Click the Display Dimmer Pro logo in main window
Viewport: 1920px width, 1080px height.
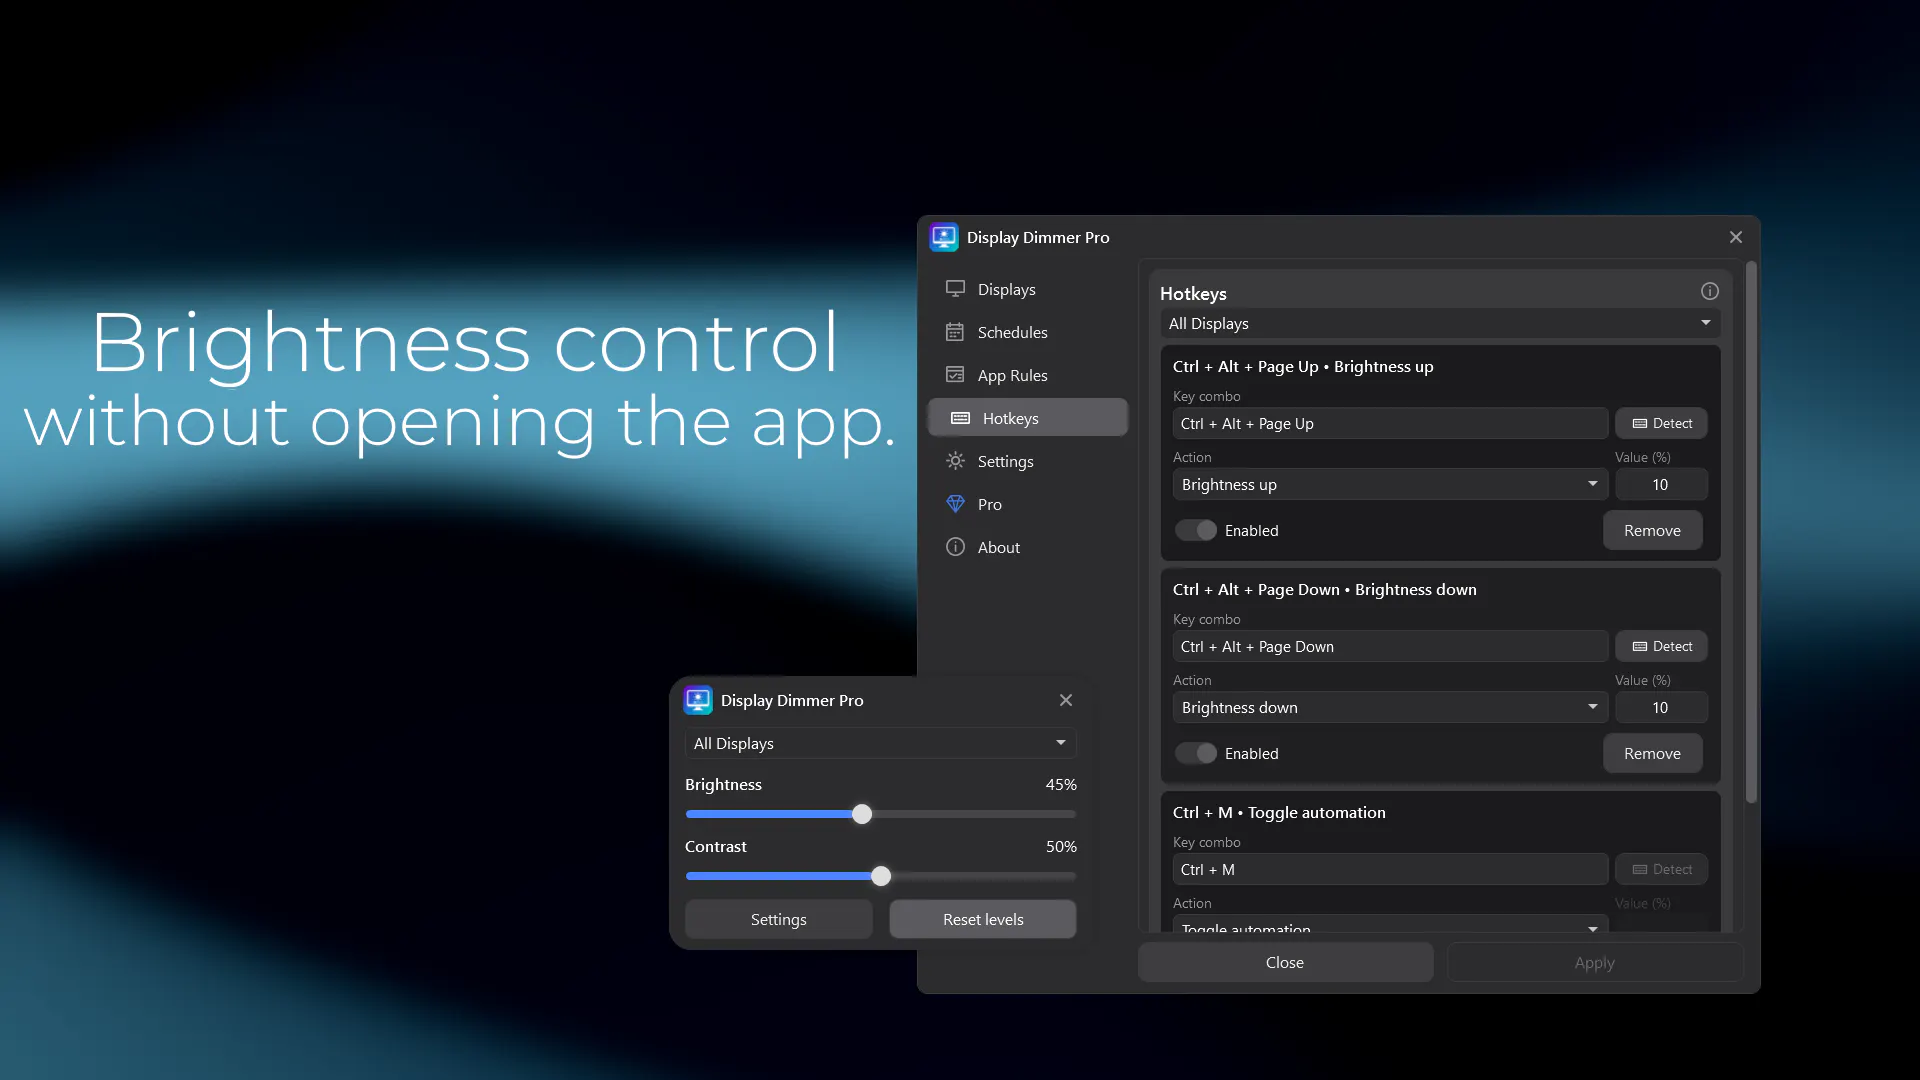tap(943, 237)
